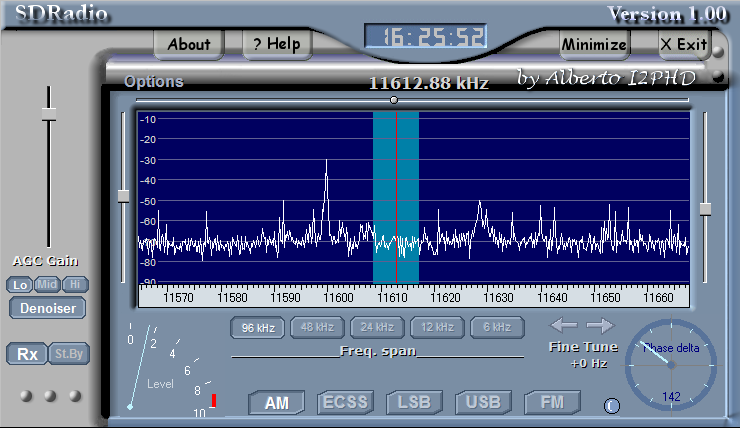740x428 pixels.
Task: Toggle St.By standby mode
Action: [66, 354]
